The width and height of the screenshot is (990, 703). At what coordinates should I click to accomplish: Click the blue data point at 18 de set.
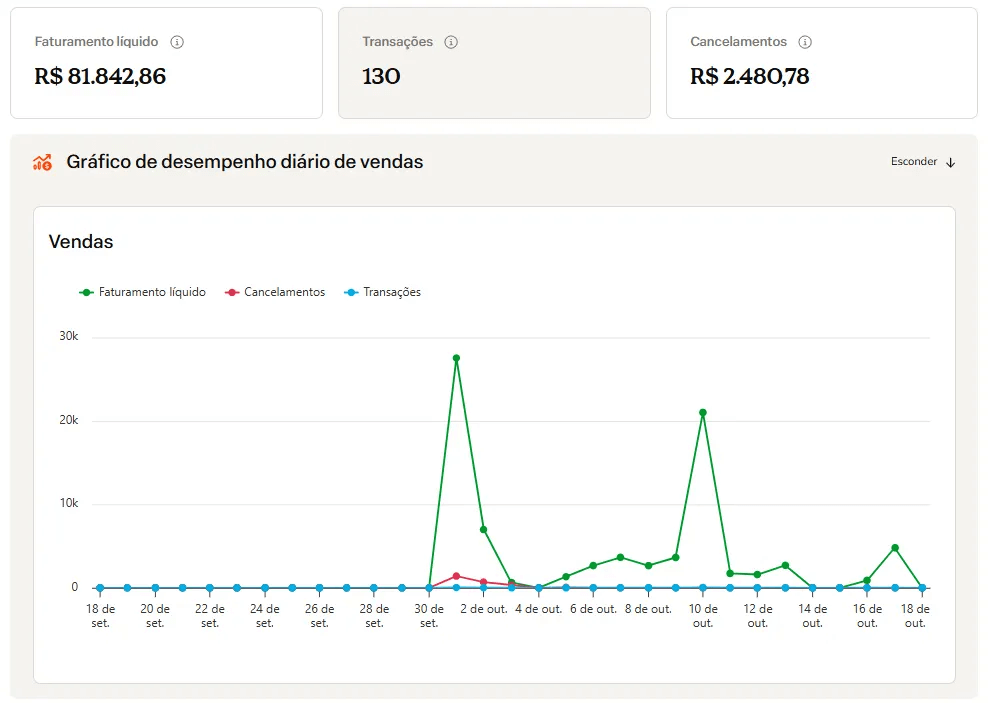(x=100, y=588)
